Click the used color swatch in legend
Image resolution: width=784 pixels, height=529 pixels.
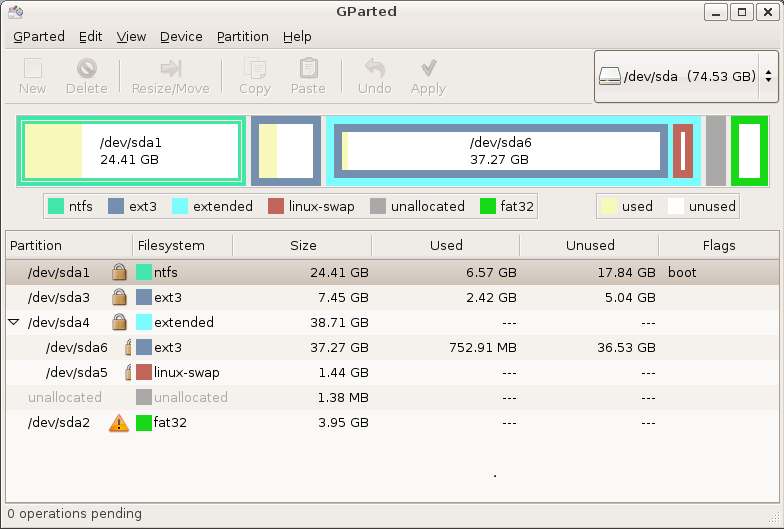(x=609, y=206)
